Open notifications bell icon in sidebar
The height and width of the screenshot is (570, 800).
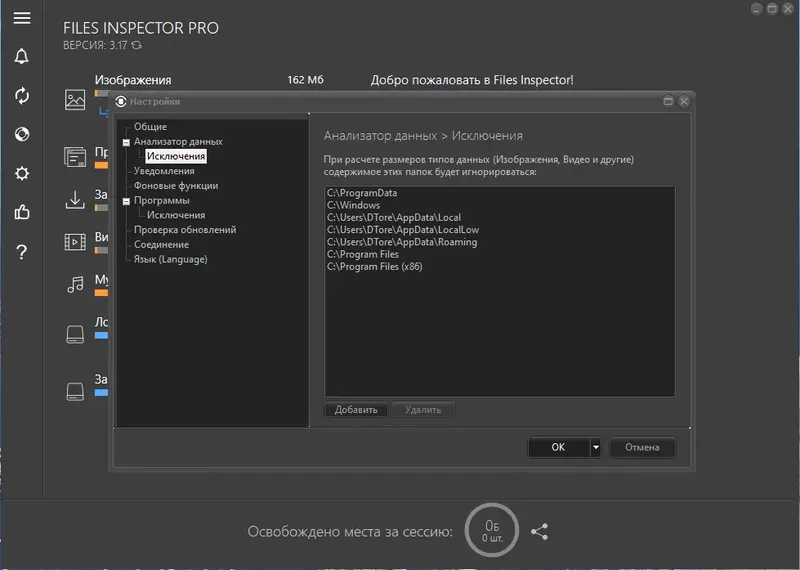click(21, 56)
